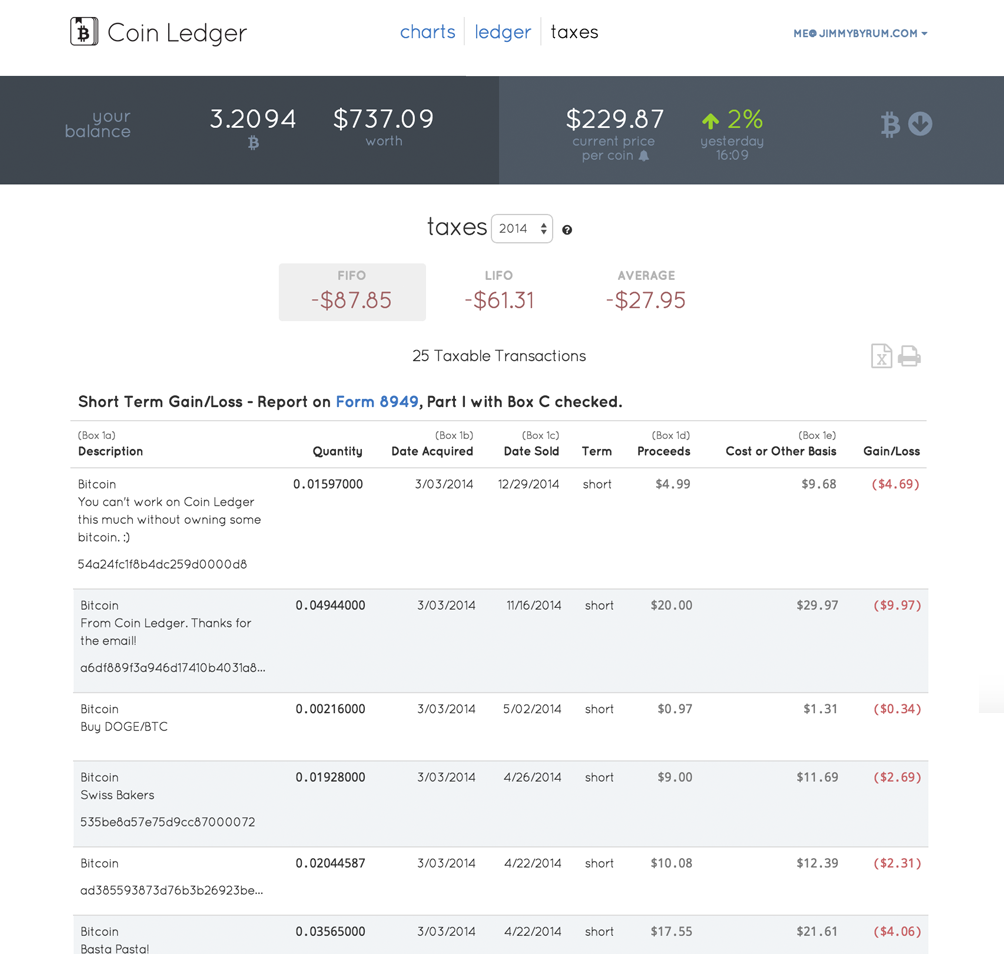
Task: Click the 3.2094 balance amount
Action: (253, 119)
